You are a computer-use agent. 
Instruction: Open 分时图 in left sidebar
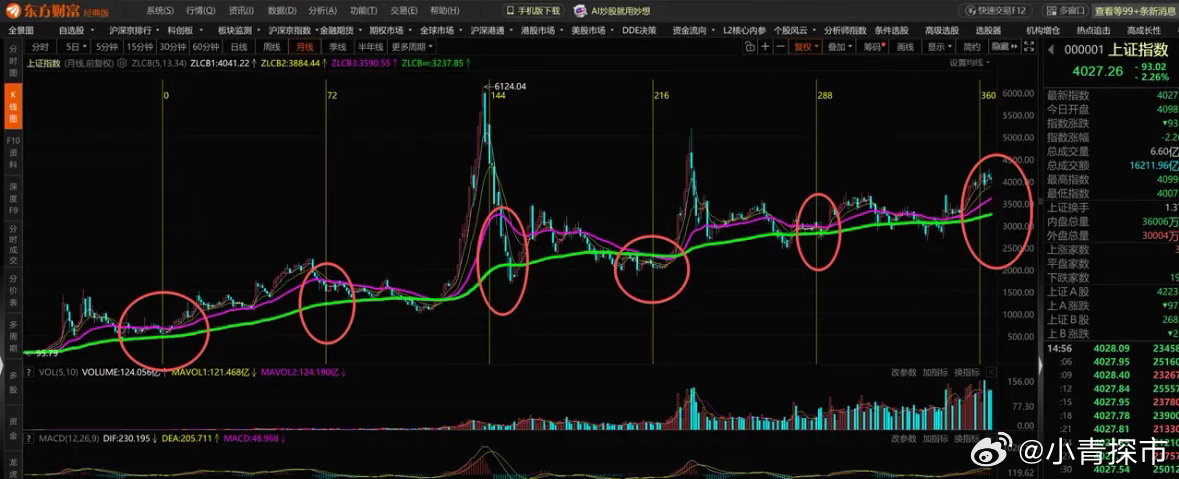(13, 59)
